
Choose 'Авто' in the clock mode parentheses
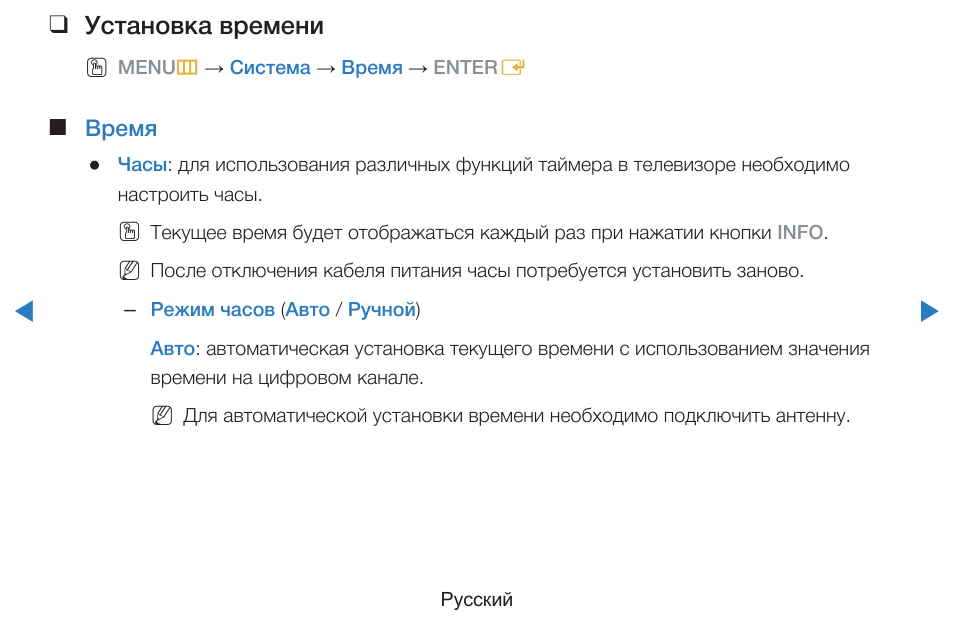tap(307, 310)
